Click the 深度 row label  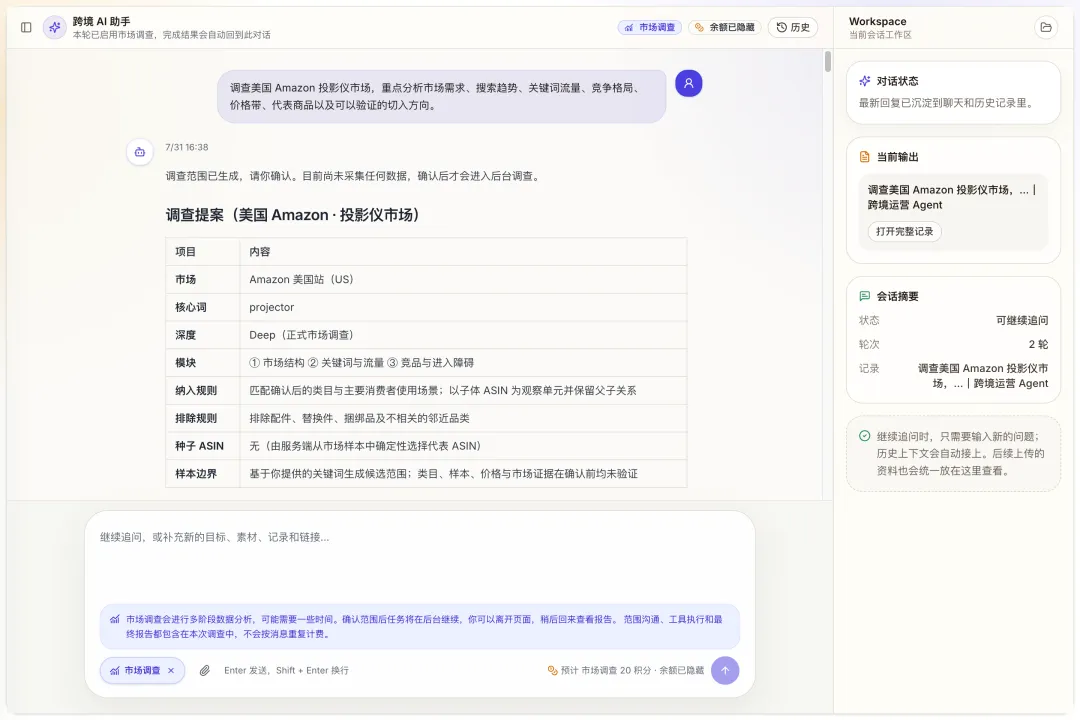(x=185, y=335)
